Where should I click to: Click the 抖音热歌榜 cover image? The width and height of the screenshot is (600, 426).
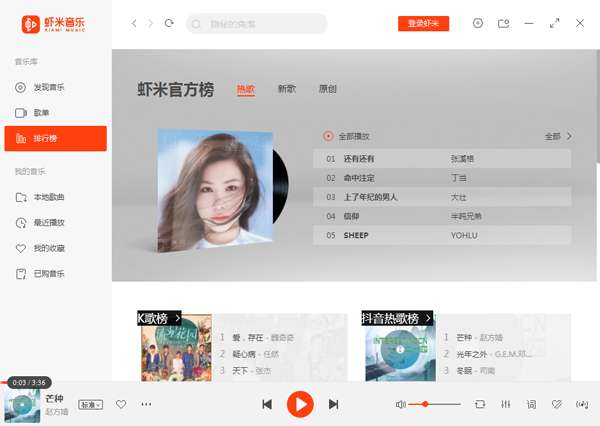[400, 353]
